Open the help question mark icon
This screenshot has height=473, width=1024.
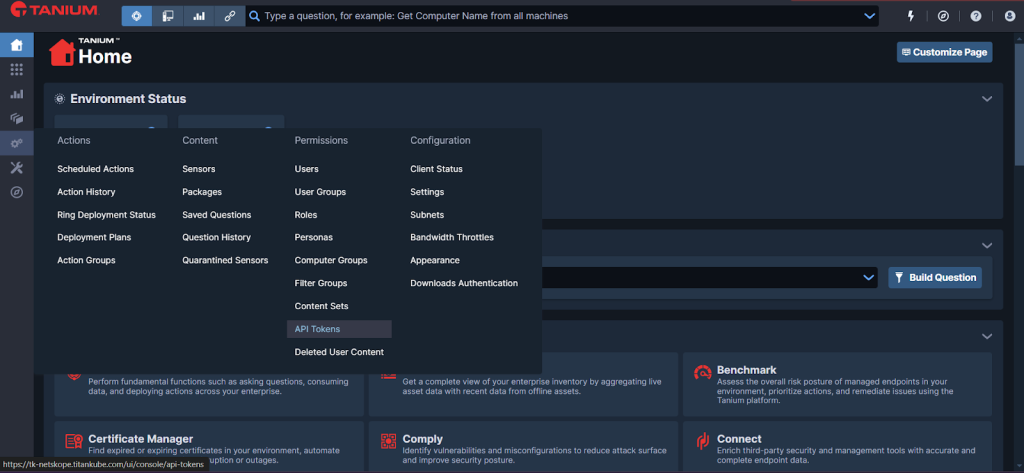pos(976,16)
